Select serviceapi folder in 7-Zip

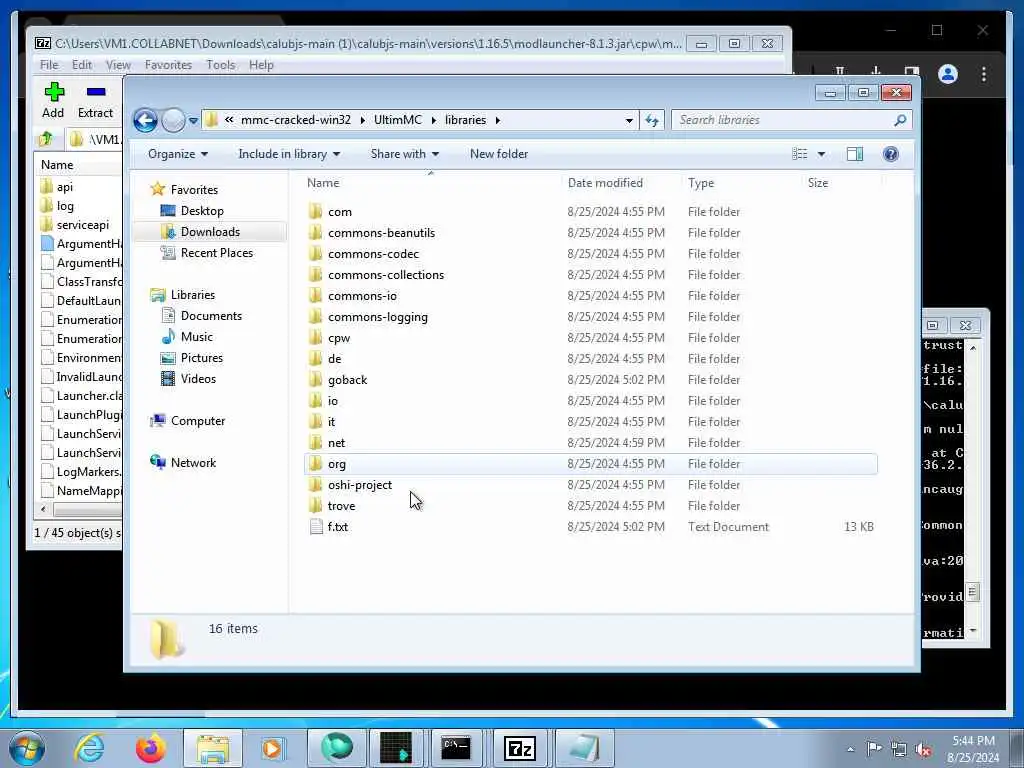coord(82,225)
